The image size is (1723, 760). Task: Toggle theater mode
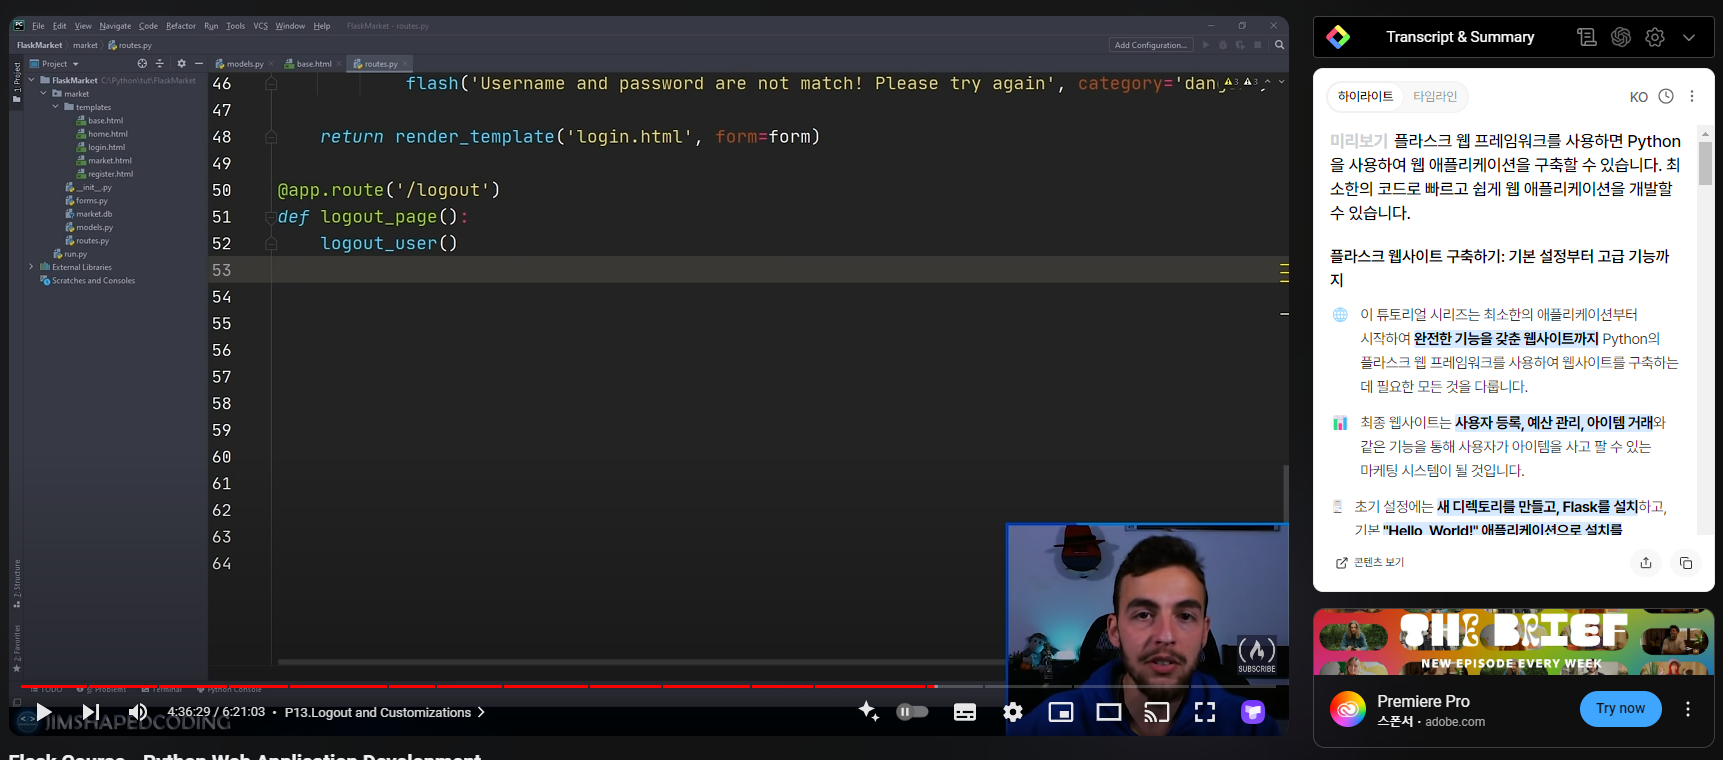(1109, 712)
